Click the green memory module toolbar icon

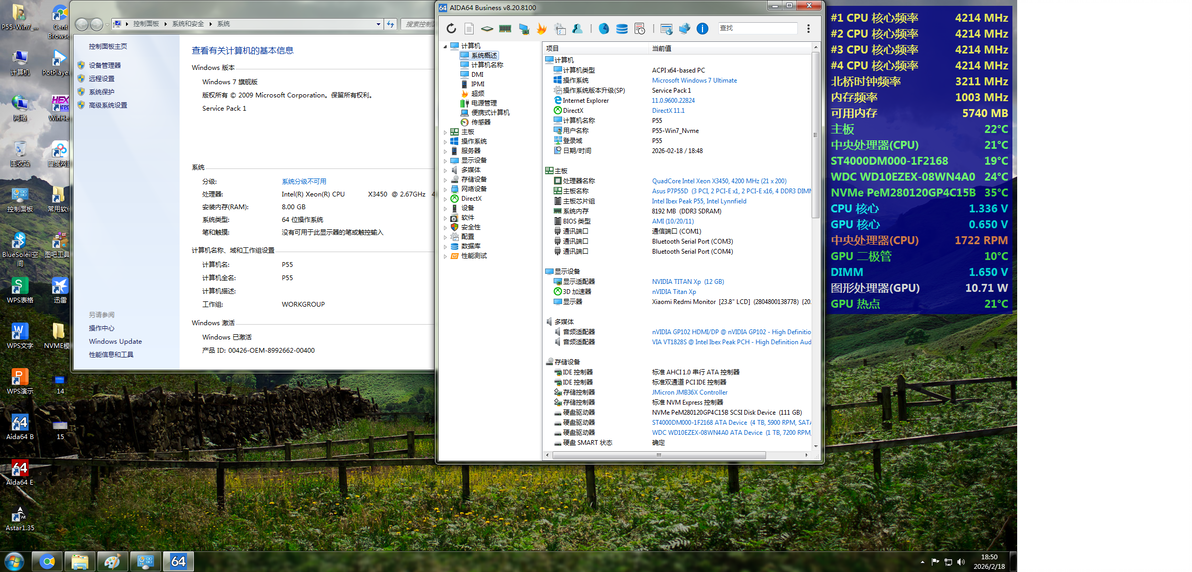click(x=505, y=29)
